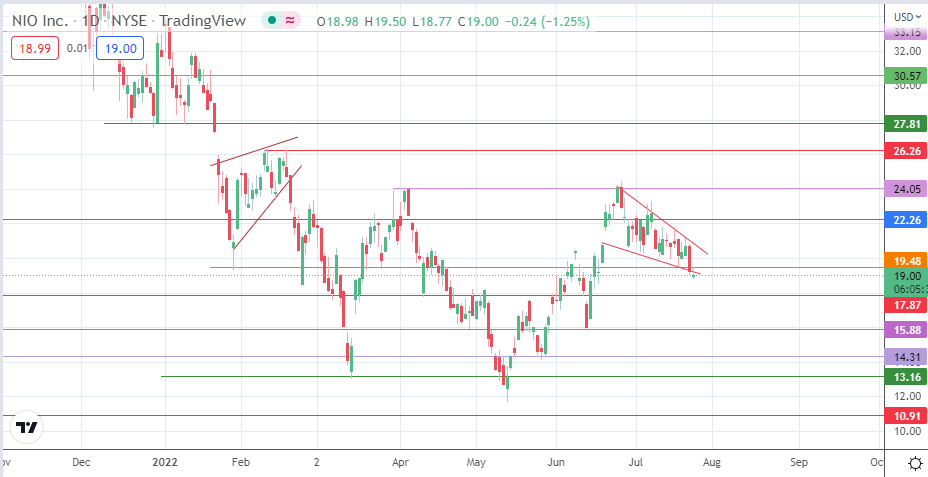The image size is (928, 477).
Task: Select the dark green 27.81 price label
Action: pyautogui.click(x=905, y=124)
